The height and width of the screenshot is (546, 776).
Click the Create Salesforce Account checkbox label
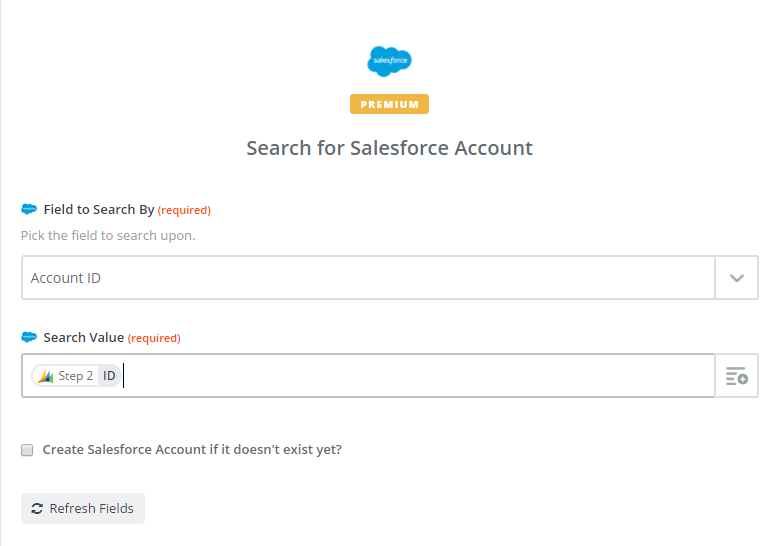pyautogui.click(x=192, y=449)
